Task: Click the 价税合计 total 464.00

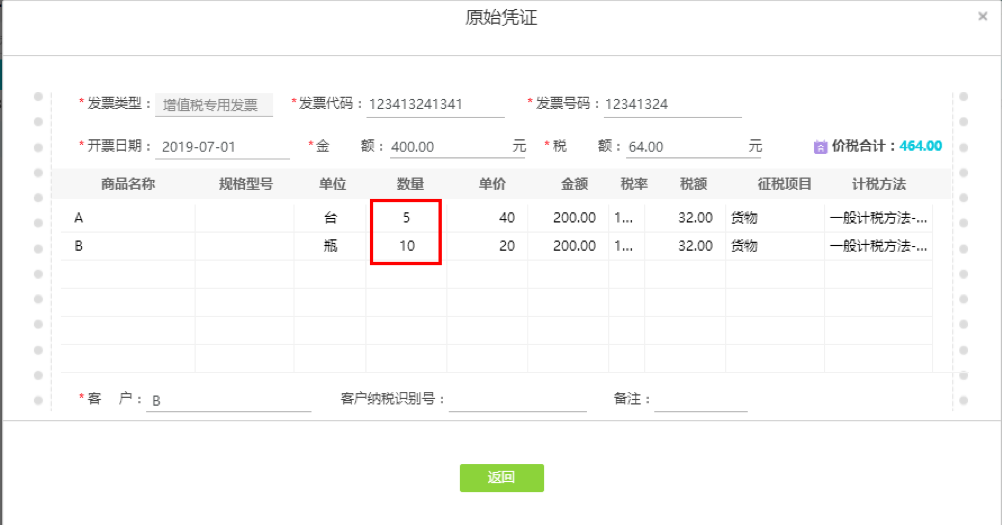Action: [x=921, y=146]
